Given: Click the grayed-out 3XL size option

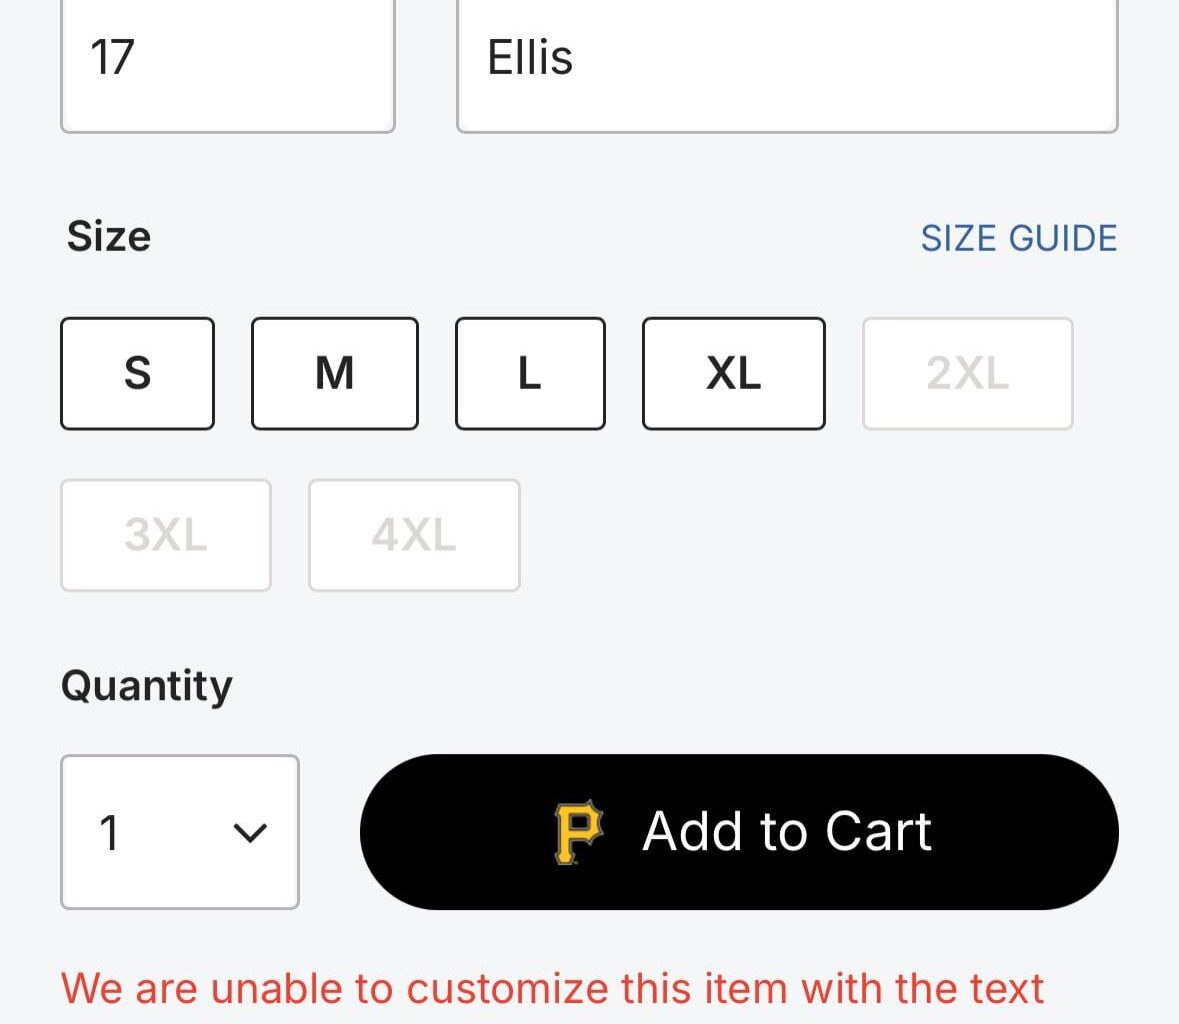Looking at the screenshot, I should [x=166, y=534].
